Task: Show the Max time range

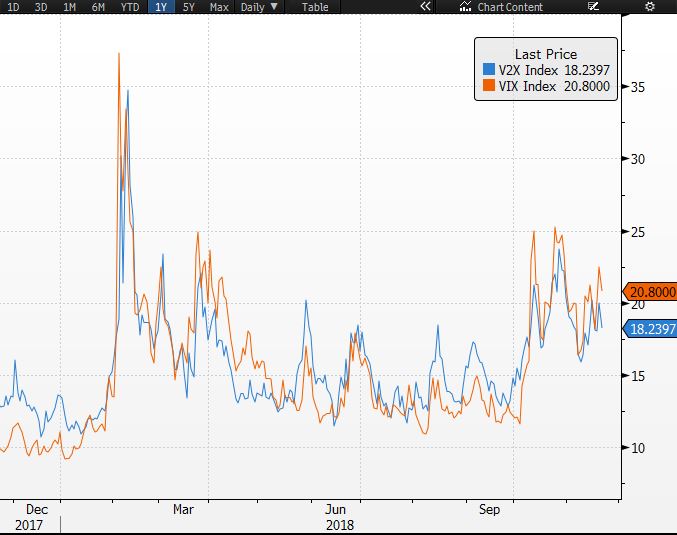Action: click(x=219, y=7)
